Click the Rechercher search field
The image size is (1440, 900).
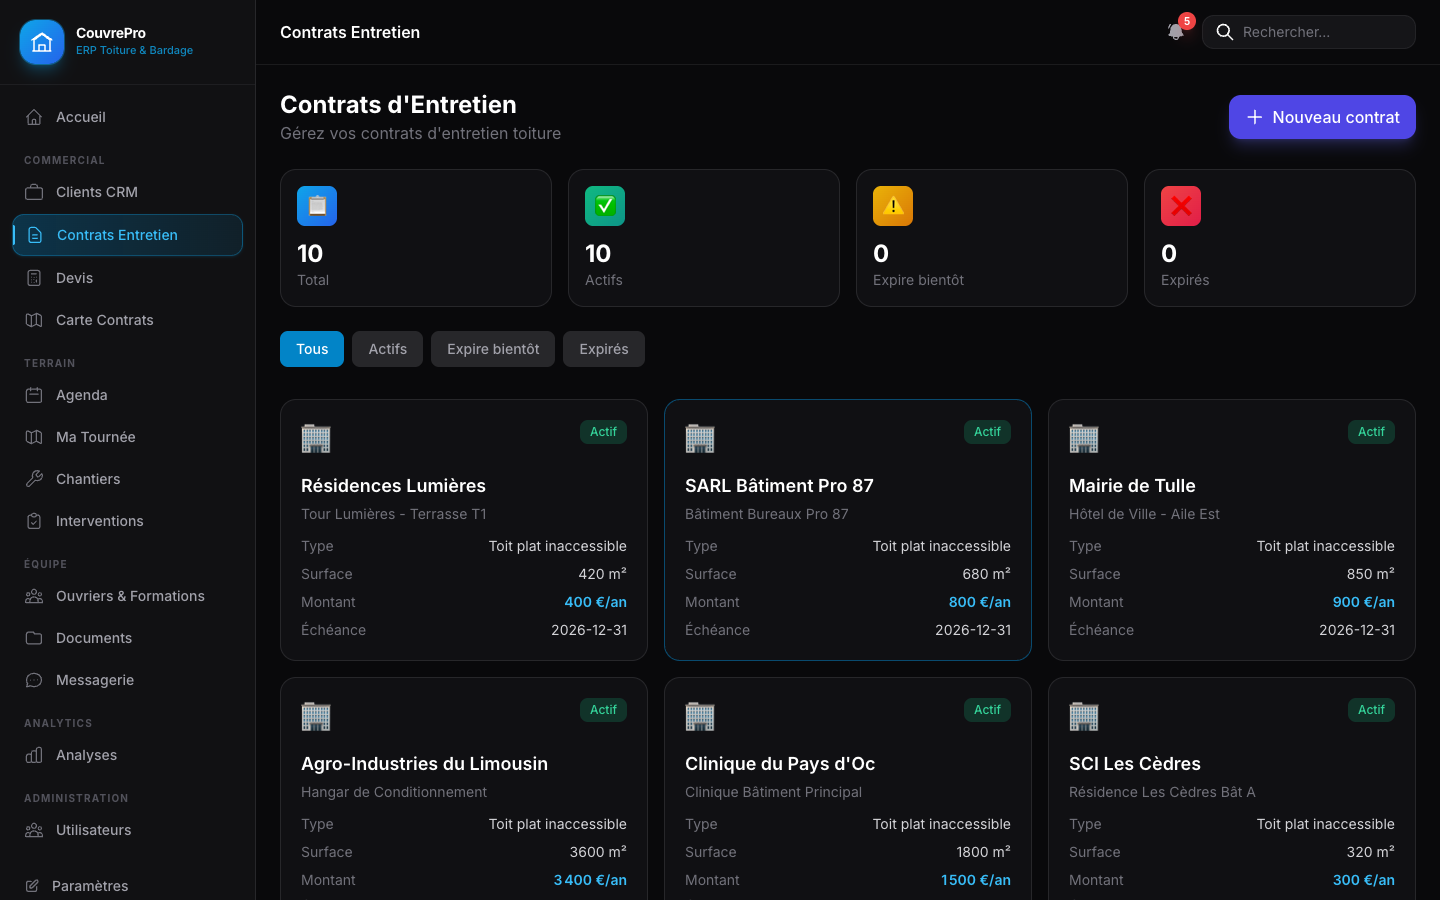tap(1309, 32)
